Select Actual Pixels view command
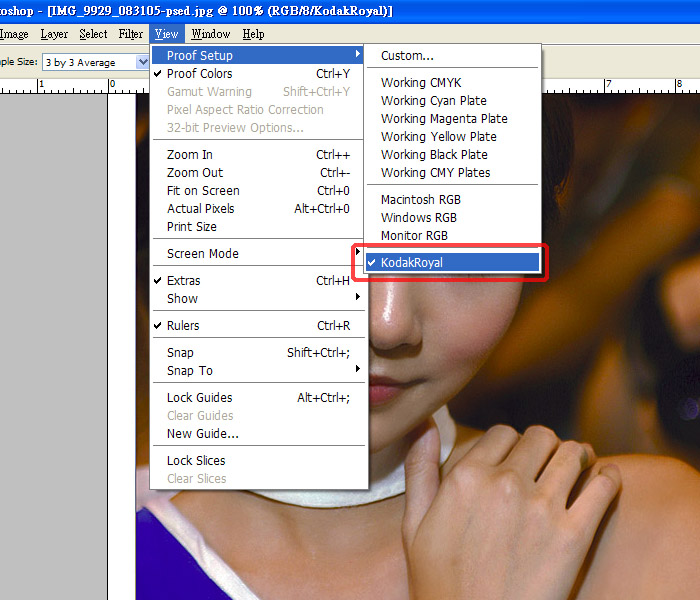700x600 pixels. click(201, 209)
